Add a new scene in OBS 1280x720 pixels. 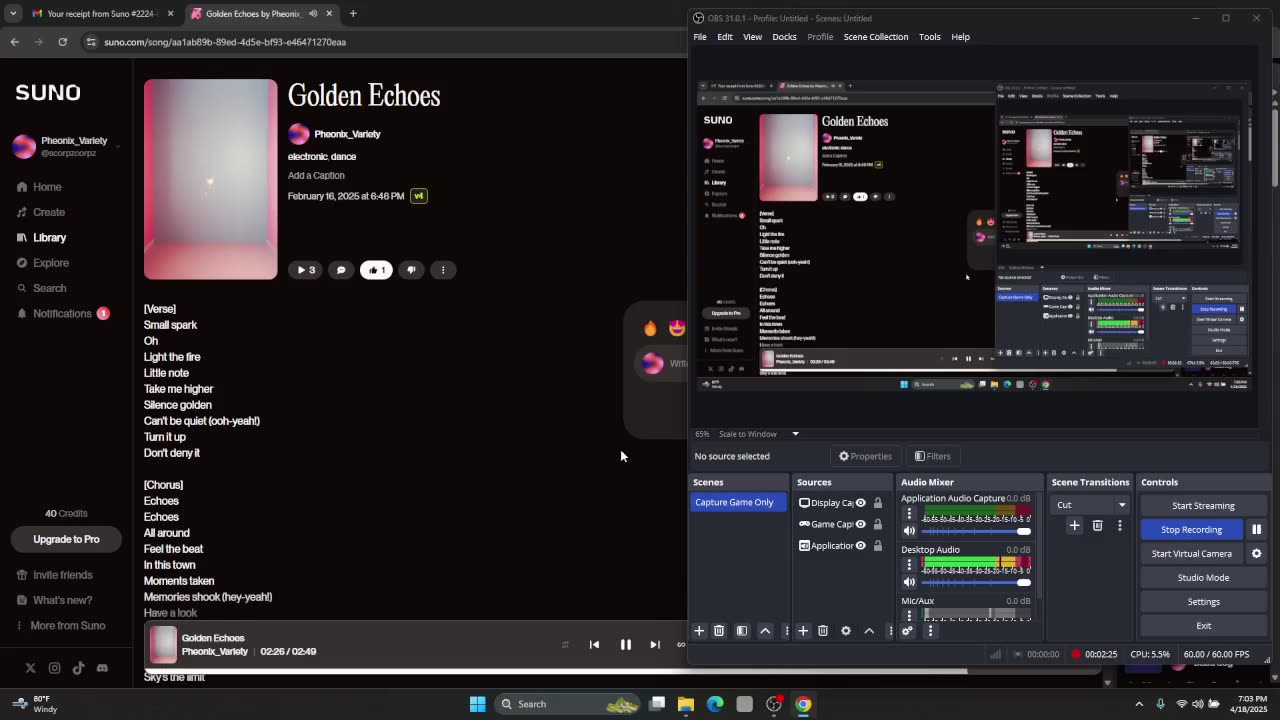pyautogui.click(x=699, y=631)
